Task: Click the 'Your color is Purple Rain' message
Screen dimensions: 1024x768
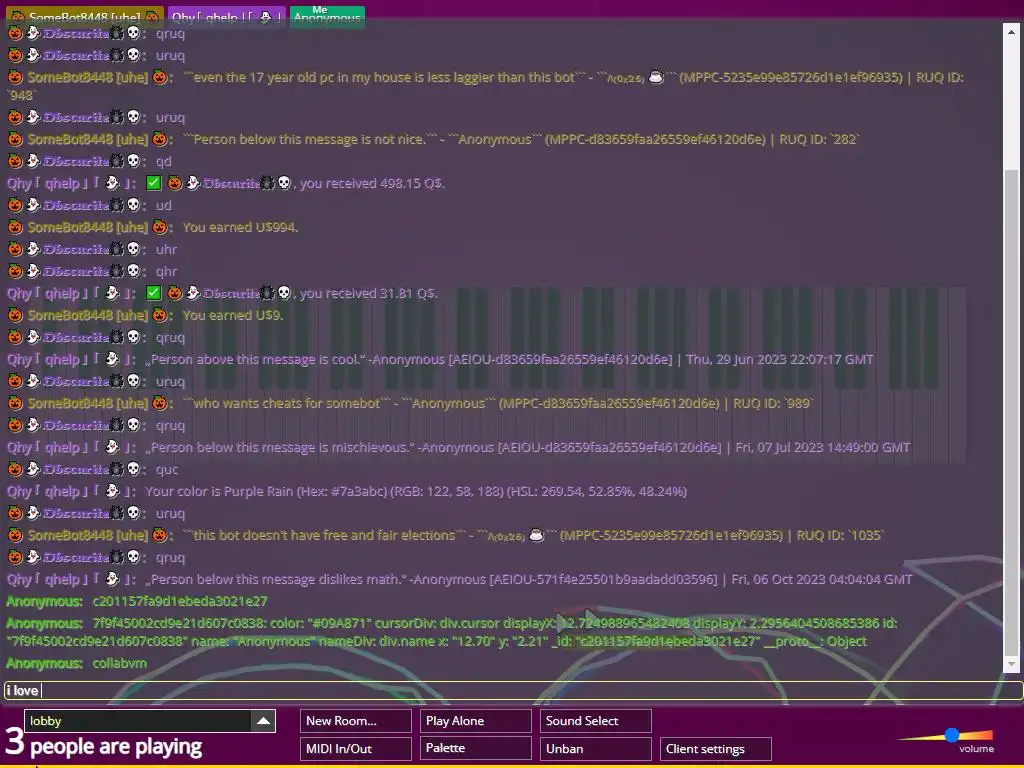Action: tap(416, 492)
